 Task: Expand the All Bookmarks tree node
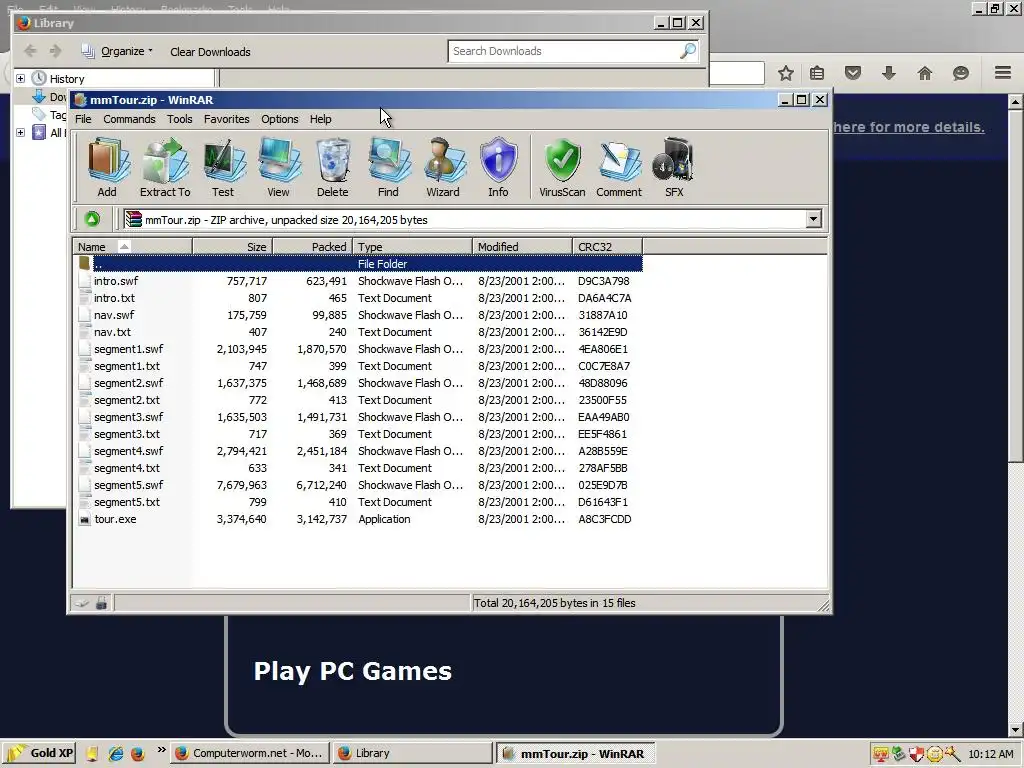tap(20, 133)
